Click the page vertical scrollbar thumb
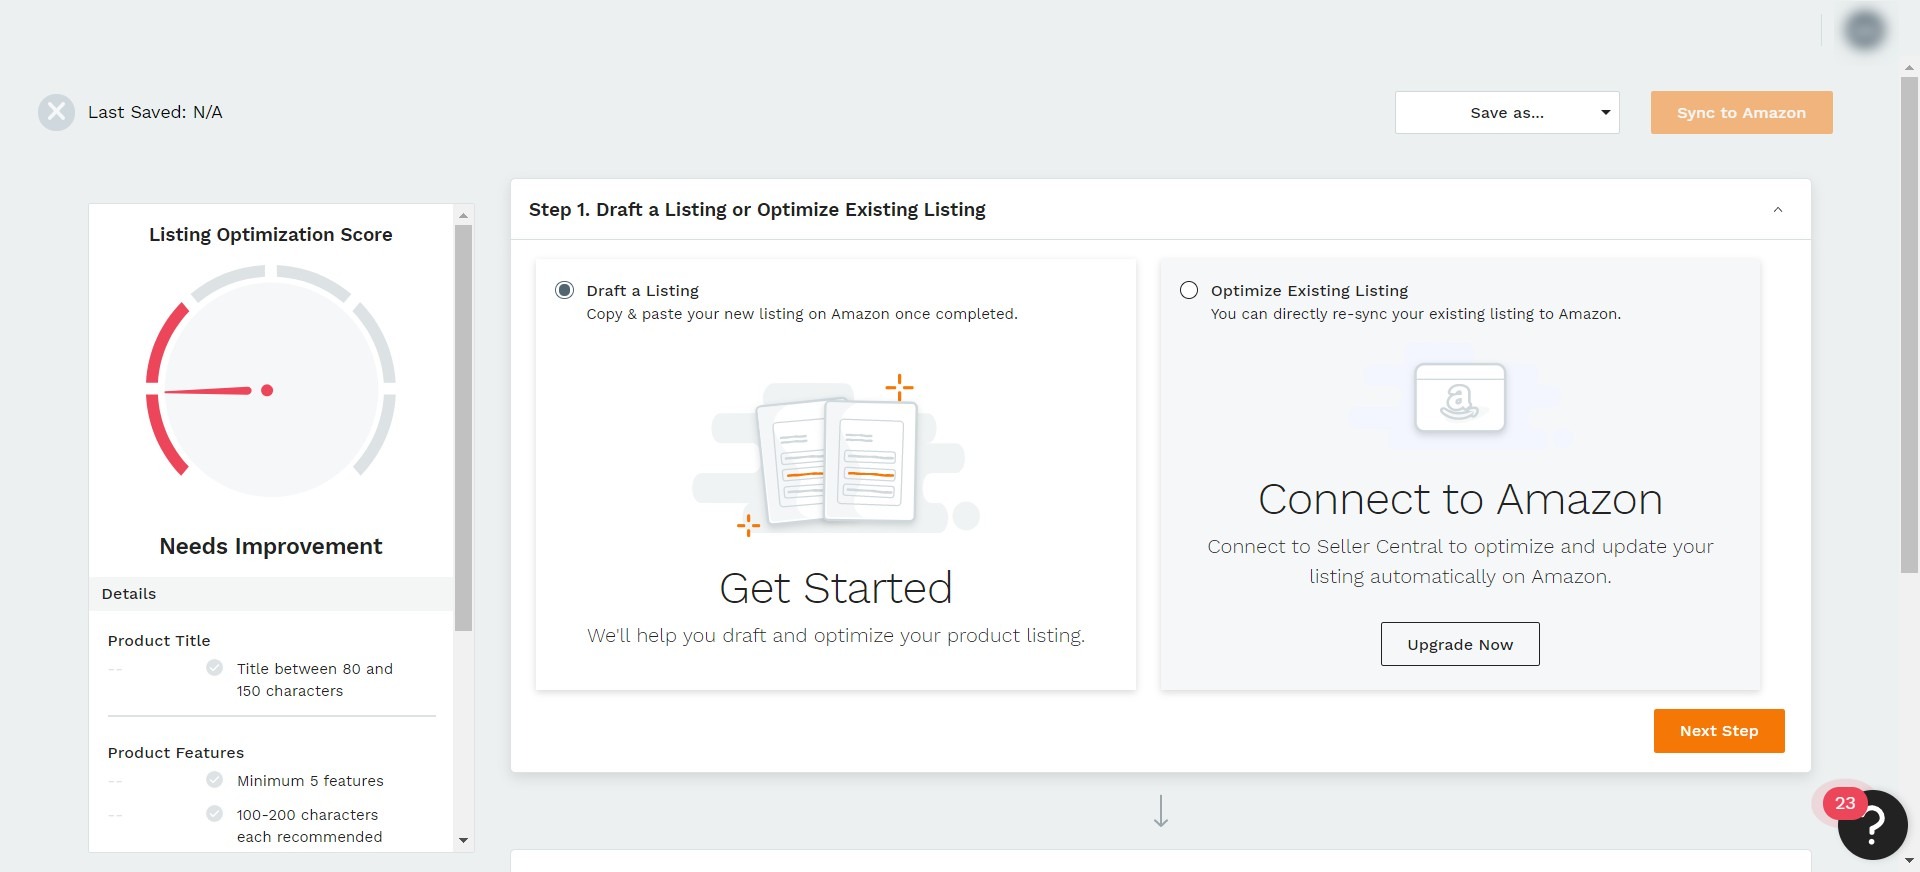Image resolution: width=1920 pixels, height=872 pixels. pyautogui.click(x=1909, y=325)
